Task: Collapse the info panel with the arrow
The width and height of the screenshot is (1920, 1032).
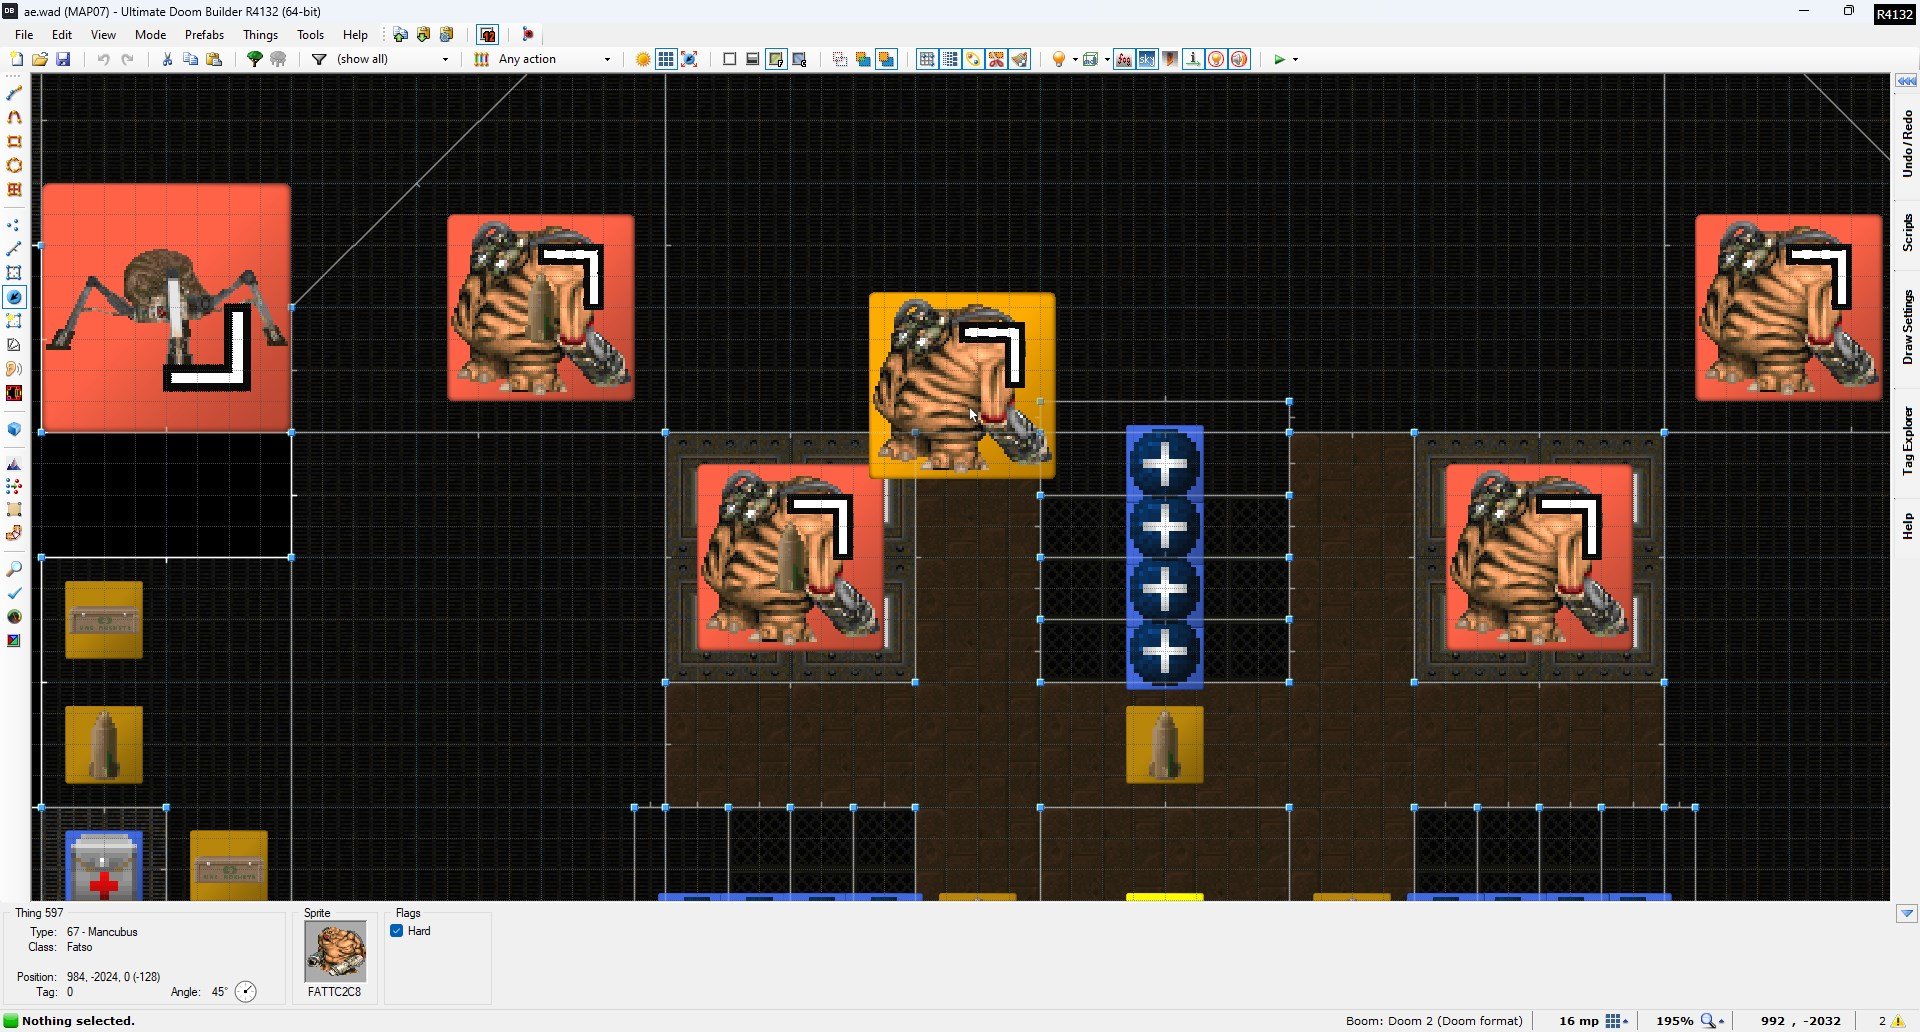Action: (1907, 913)
